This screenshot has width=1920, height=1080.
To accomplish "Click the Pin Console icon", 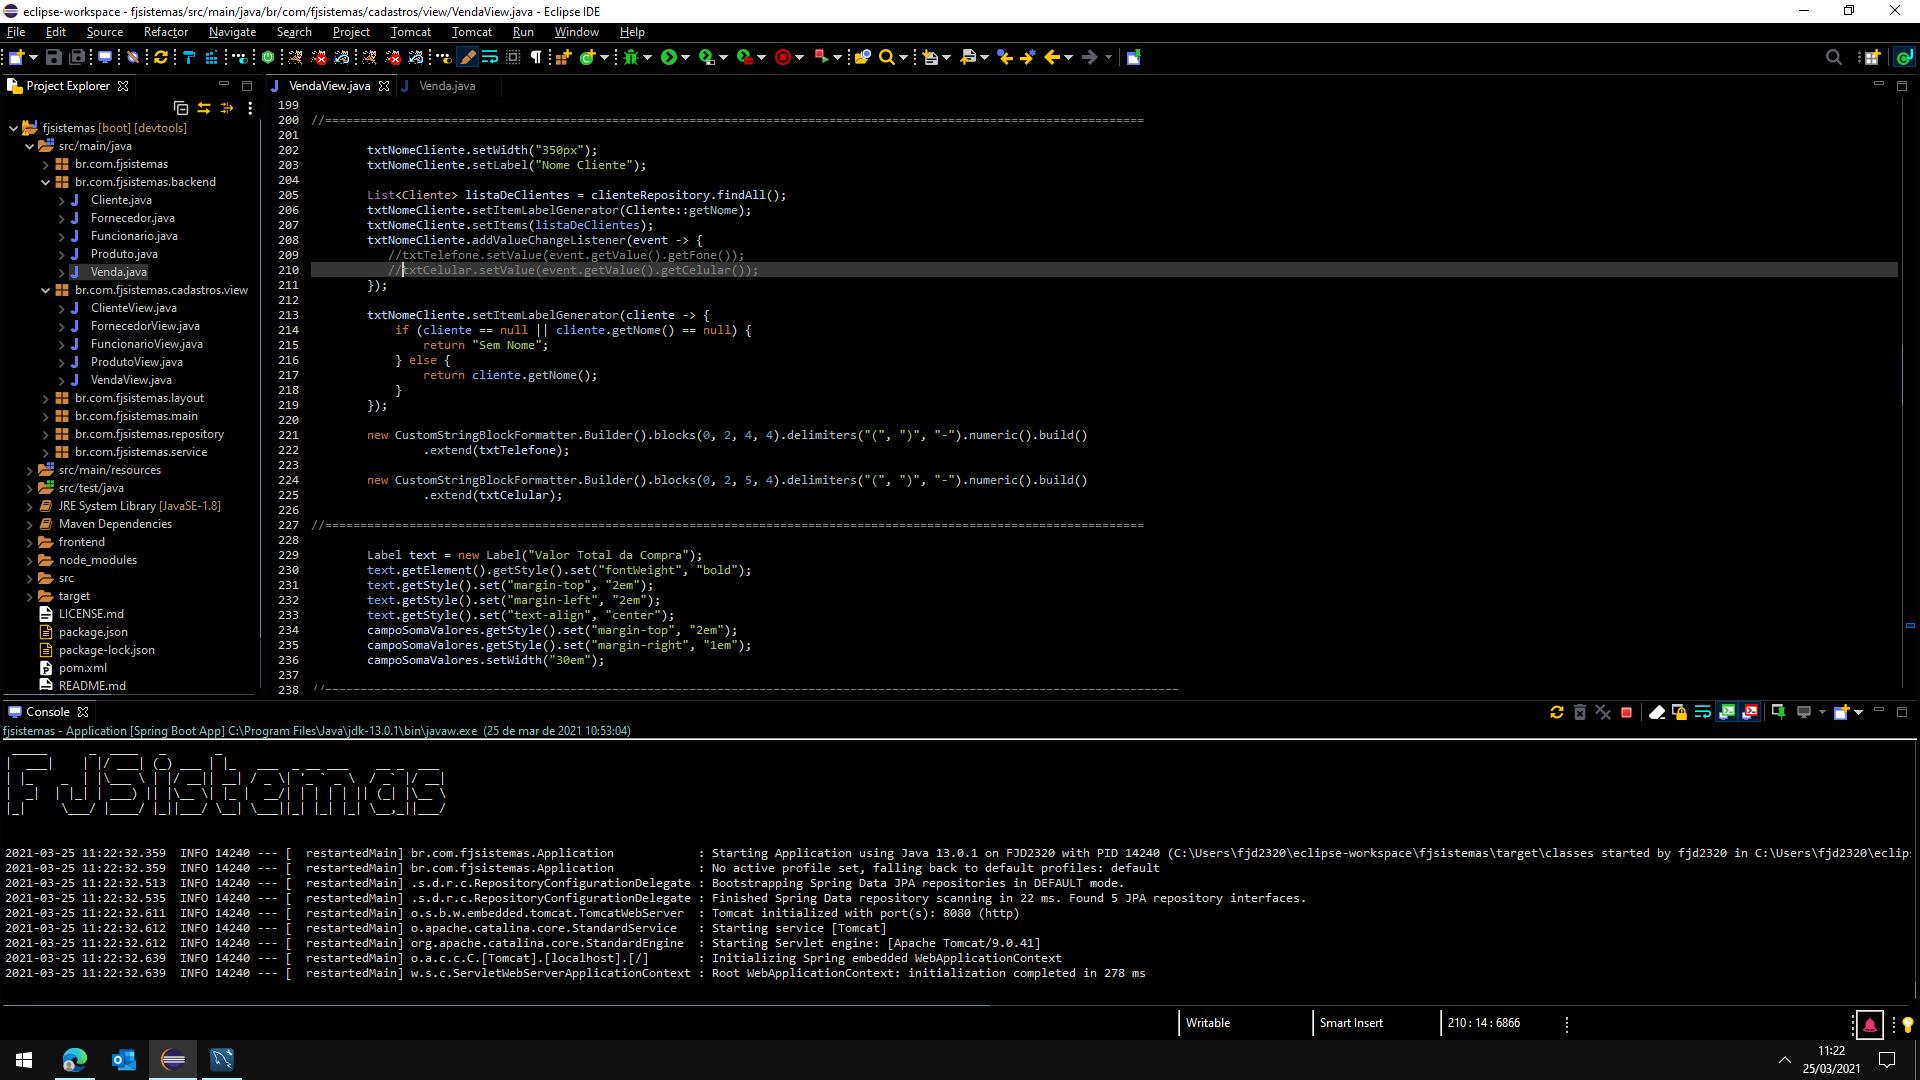I will coord(1778,712).
